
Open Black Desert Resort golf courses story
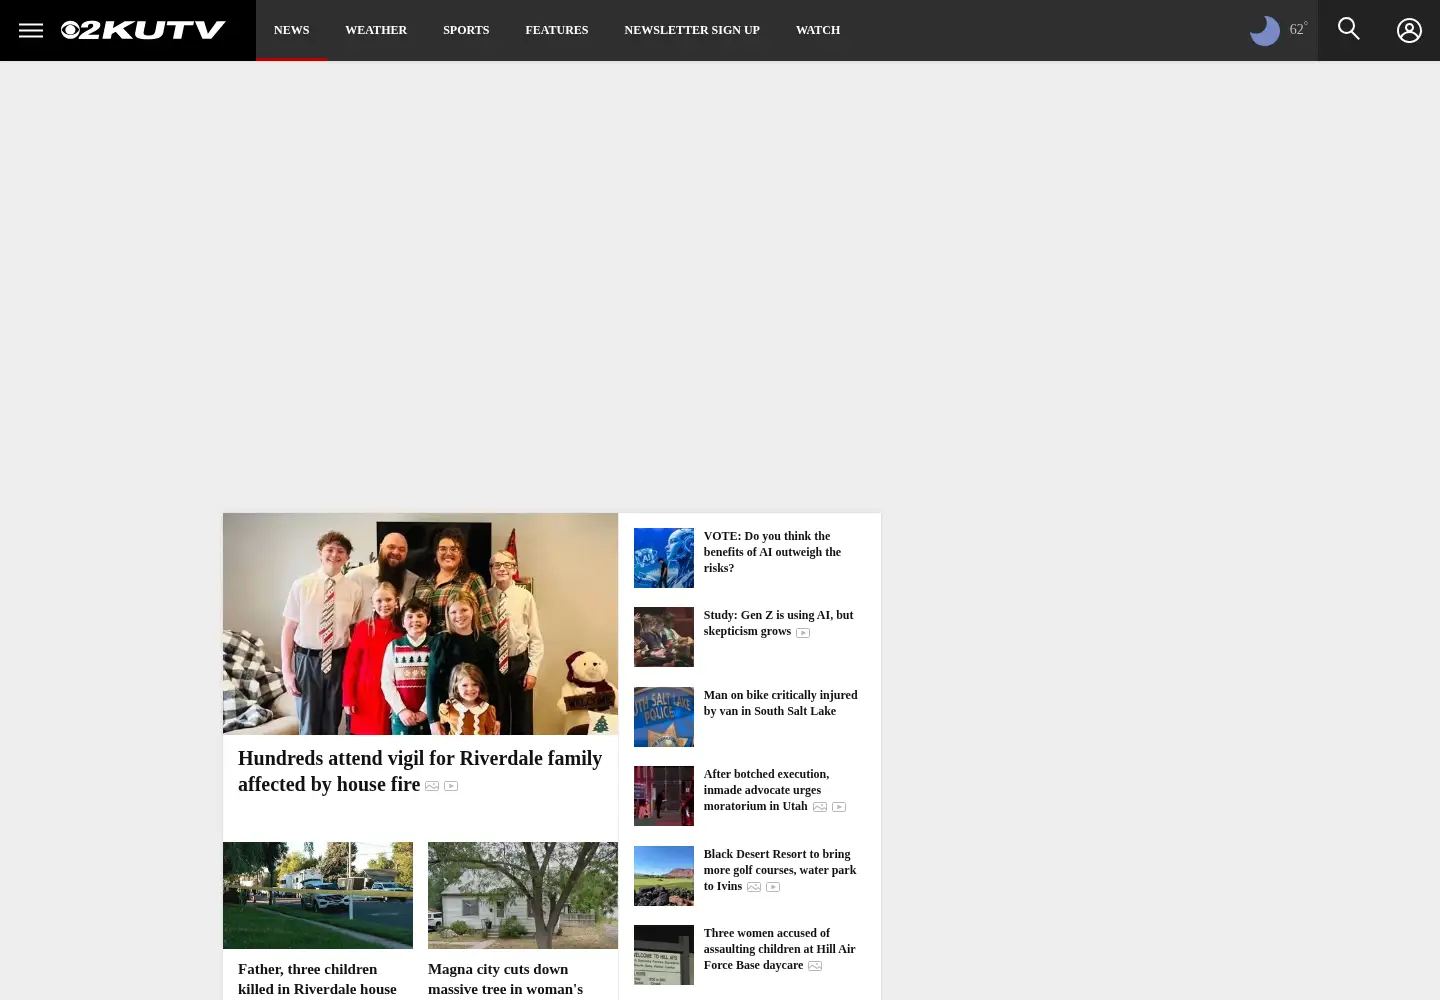[780, 870]
